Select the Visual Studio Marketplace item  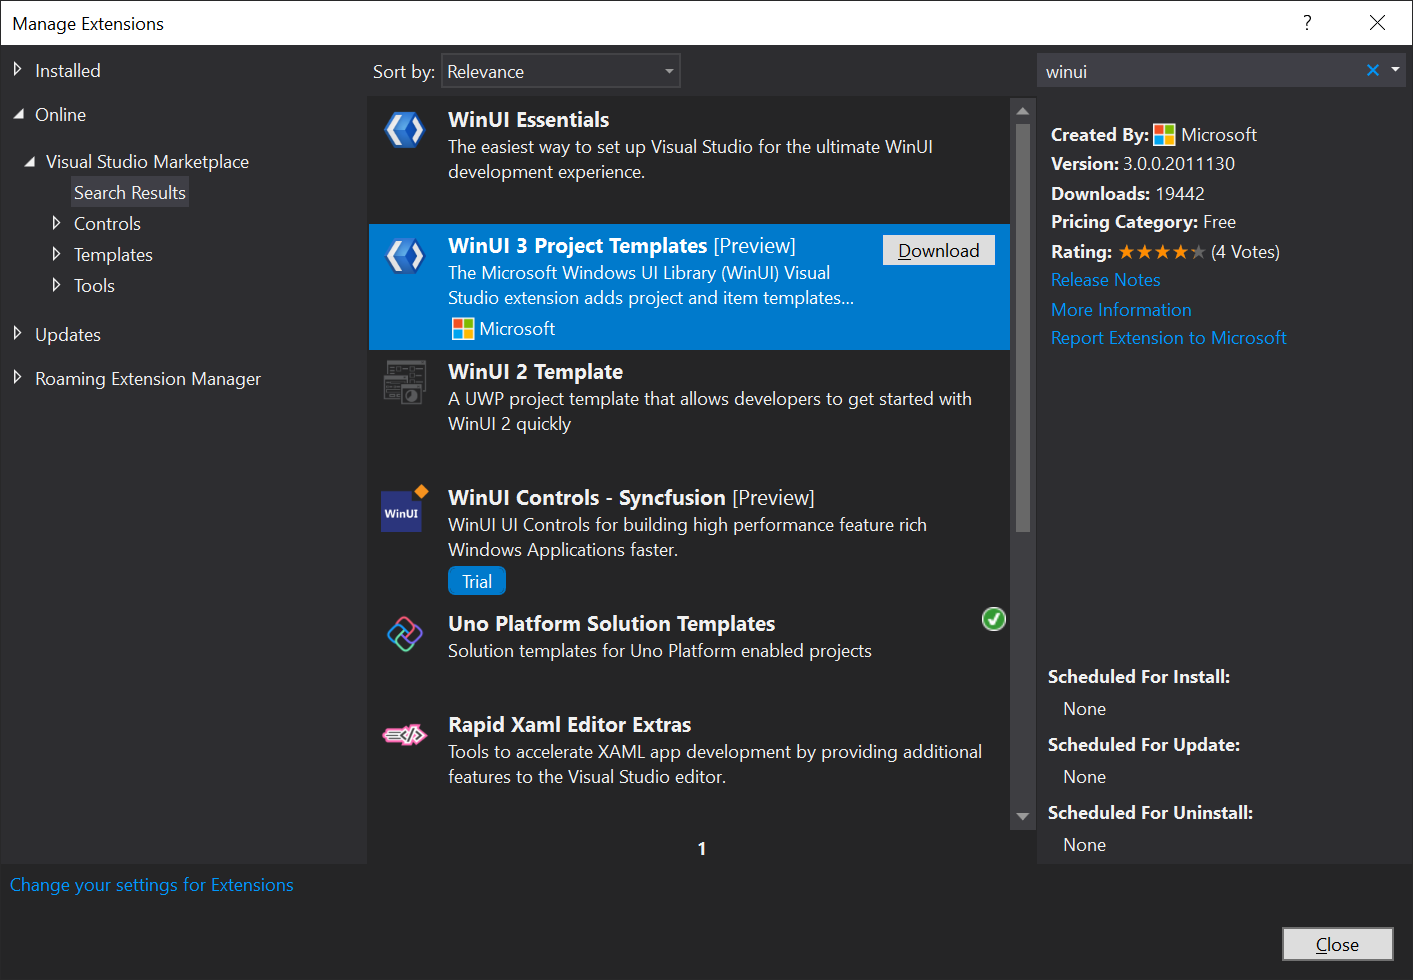147,161
